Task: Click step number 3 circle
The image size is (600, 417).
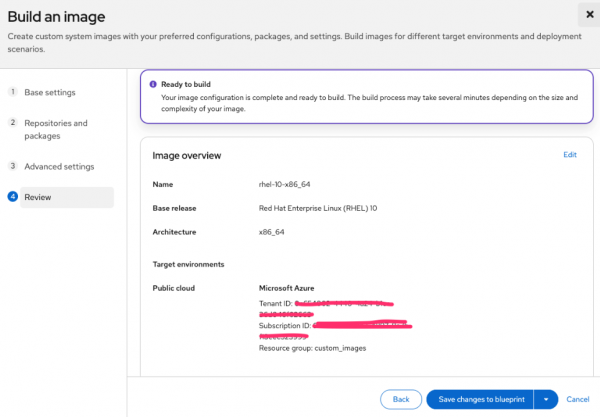Action: [x=13, y=166]
